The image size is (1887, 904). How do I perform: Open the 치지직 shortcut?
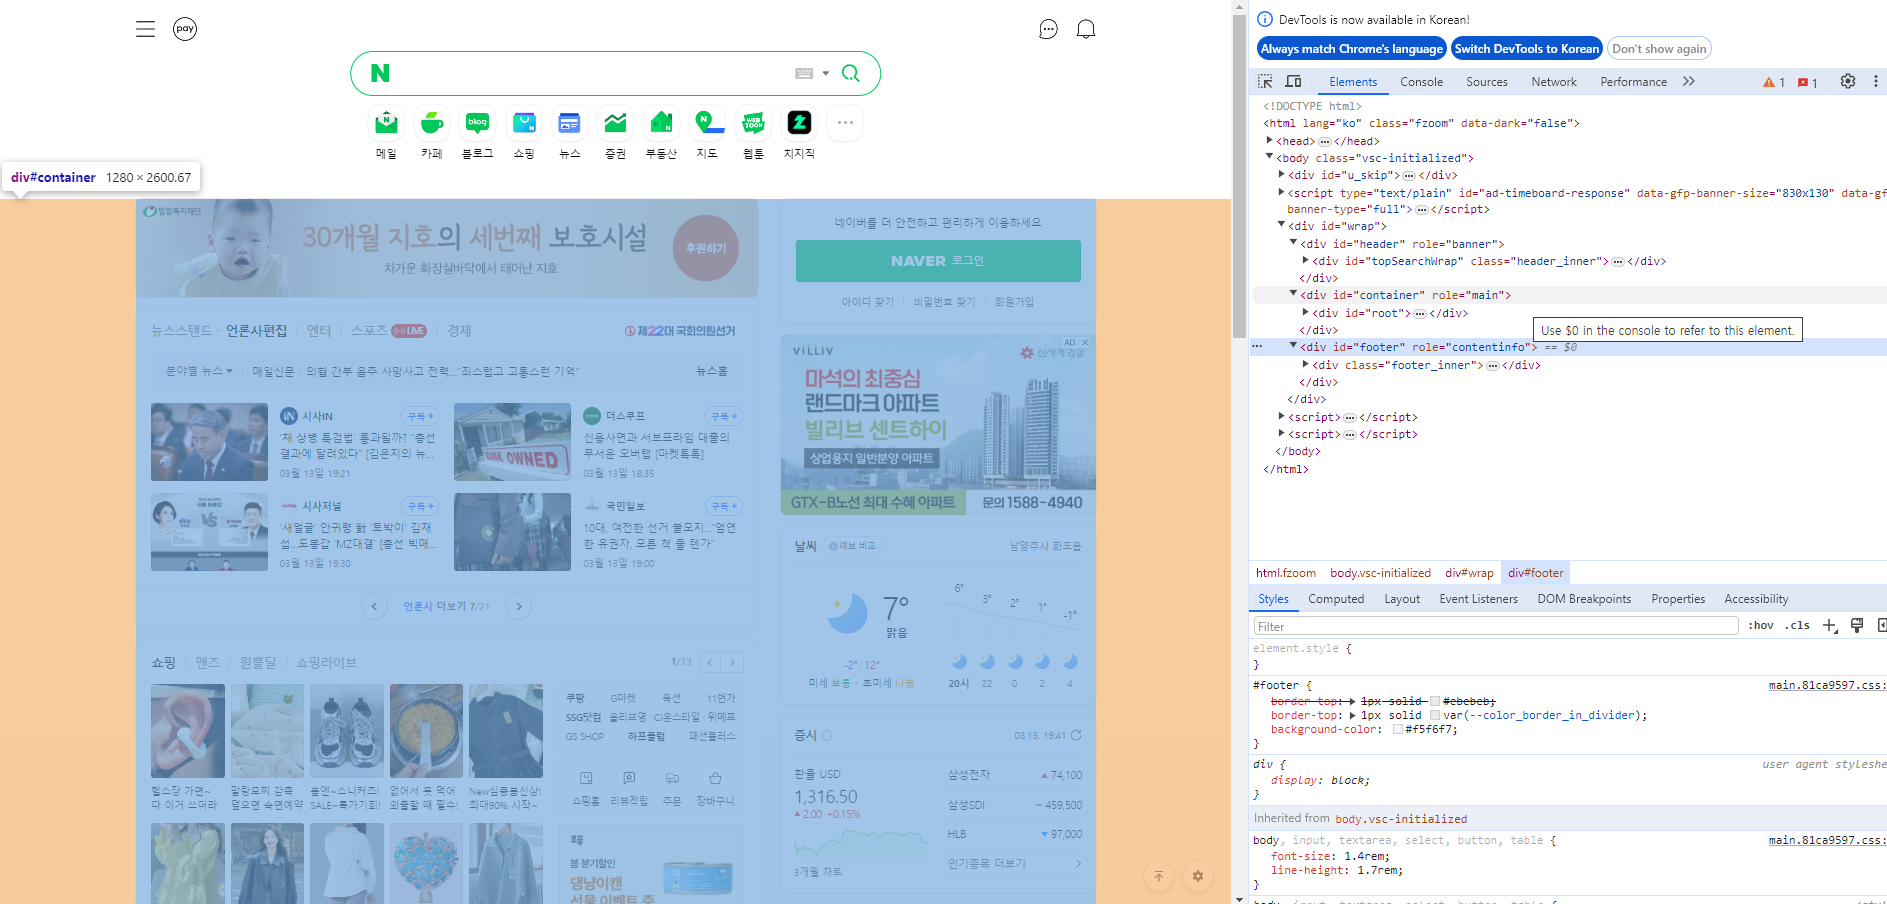point(799,134)
